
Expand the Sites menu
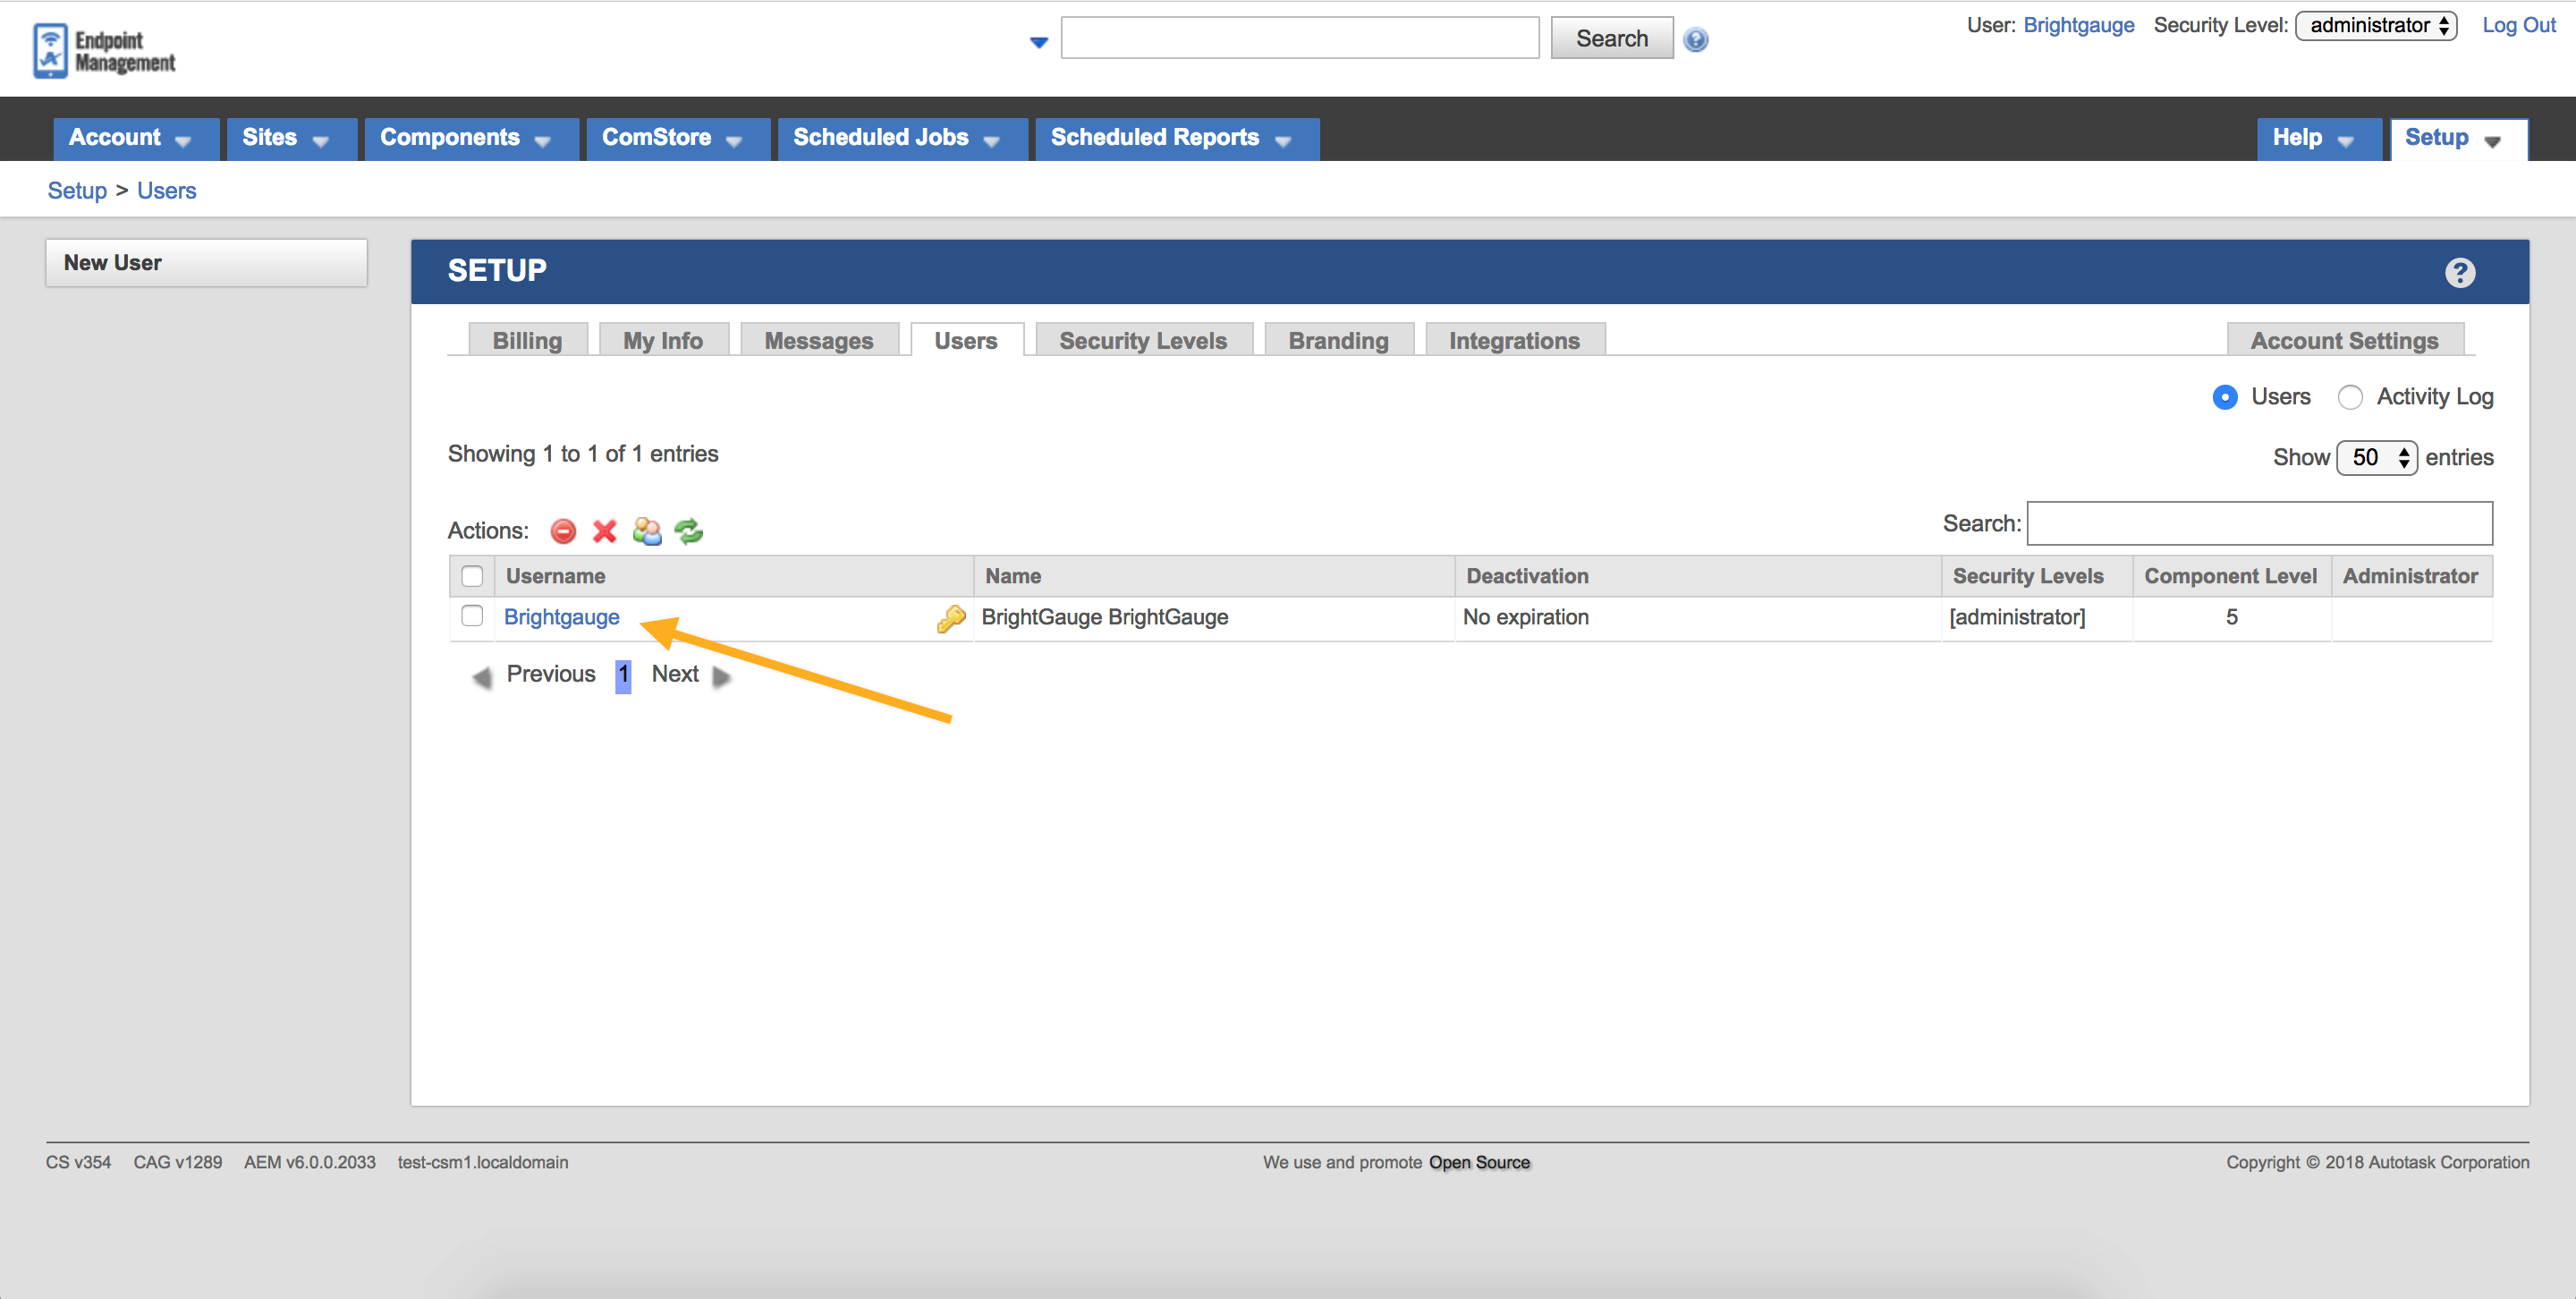291,138
